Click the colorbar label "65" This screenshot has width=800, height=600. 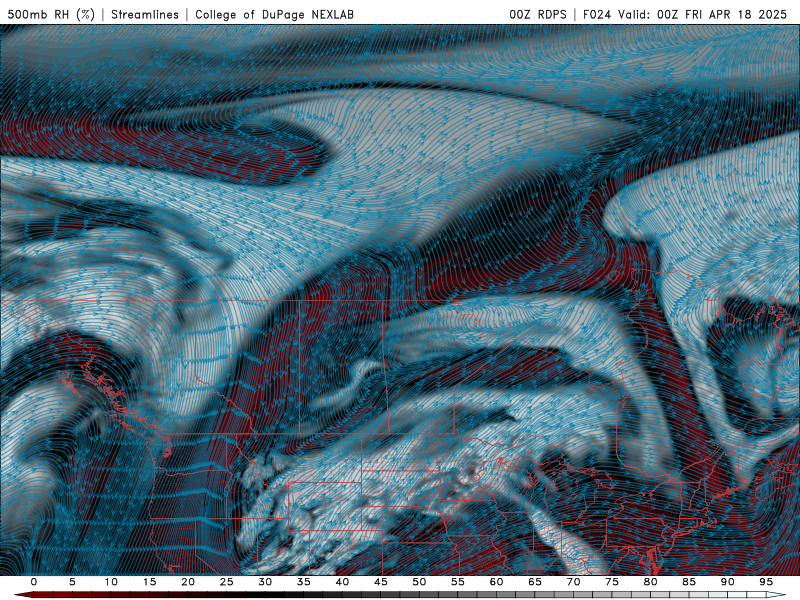[535, 582]
